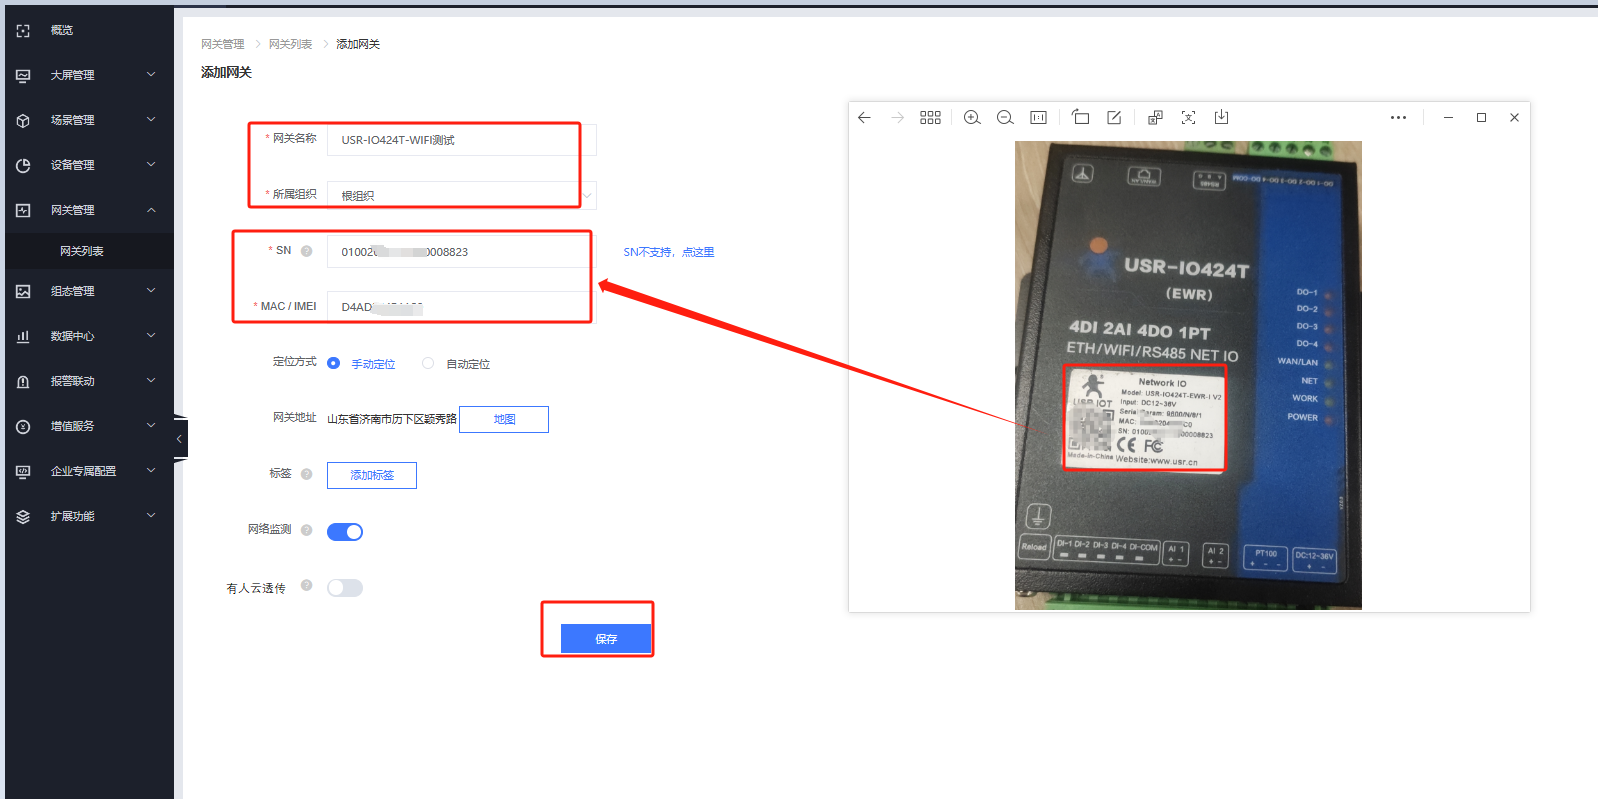Click the 扩展功能 layers icon
Screen dimensions: 1598x799
click(23, 517)
